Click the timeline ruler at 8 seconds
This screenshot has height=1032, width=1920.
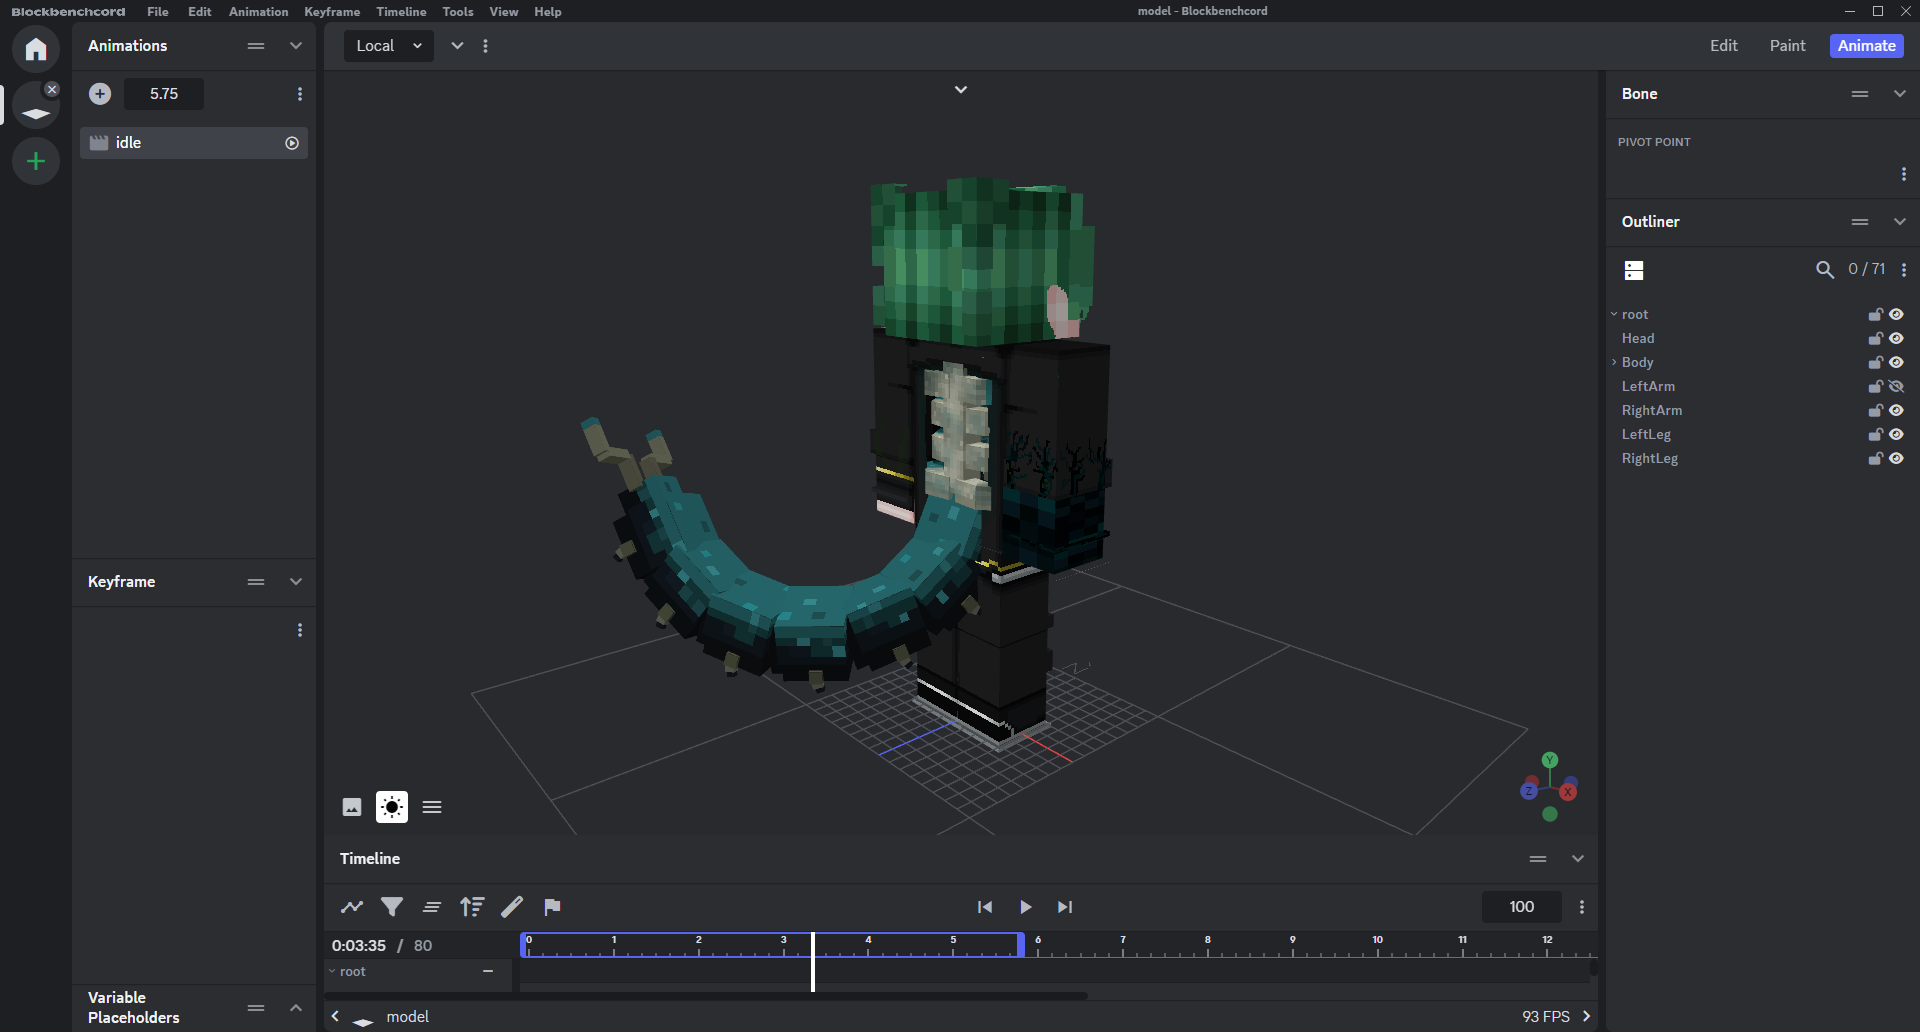(1207, 946)
